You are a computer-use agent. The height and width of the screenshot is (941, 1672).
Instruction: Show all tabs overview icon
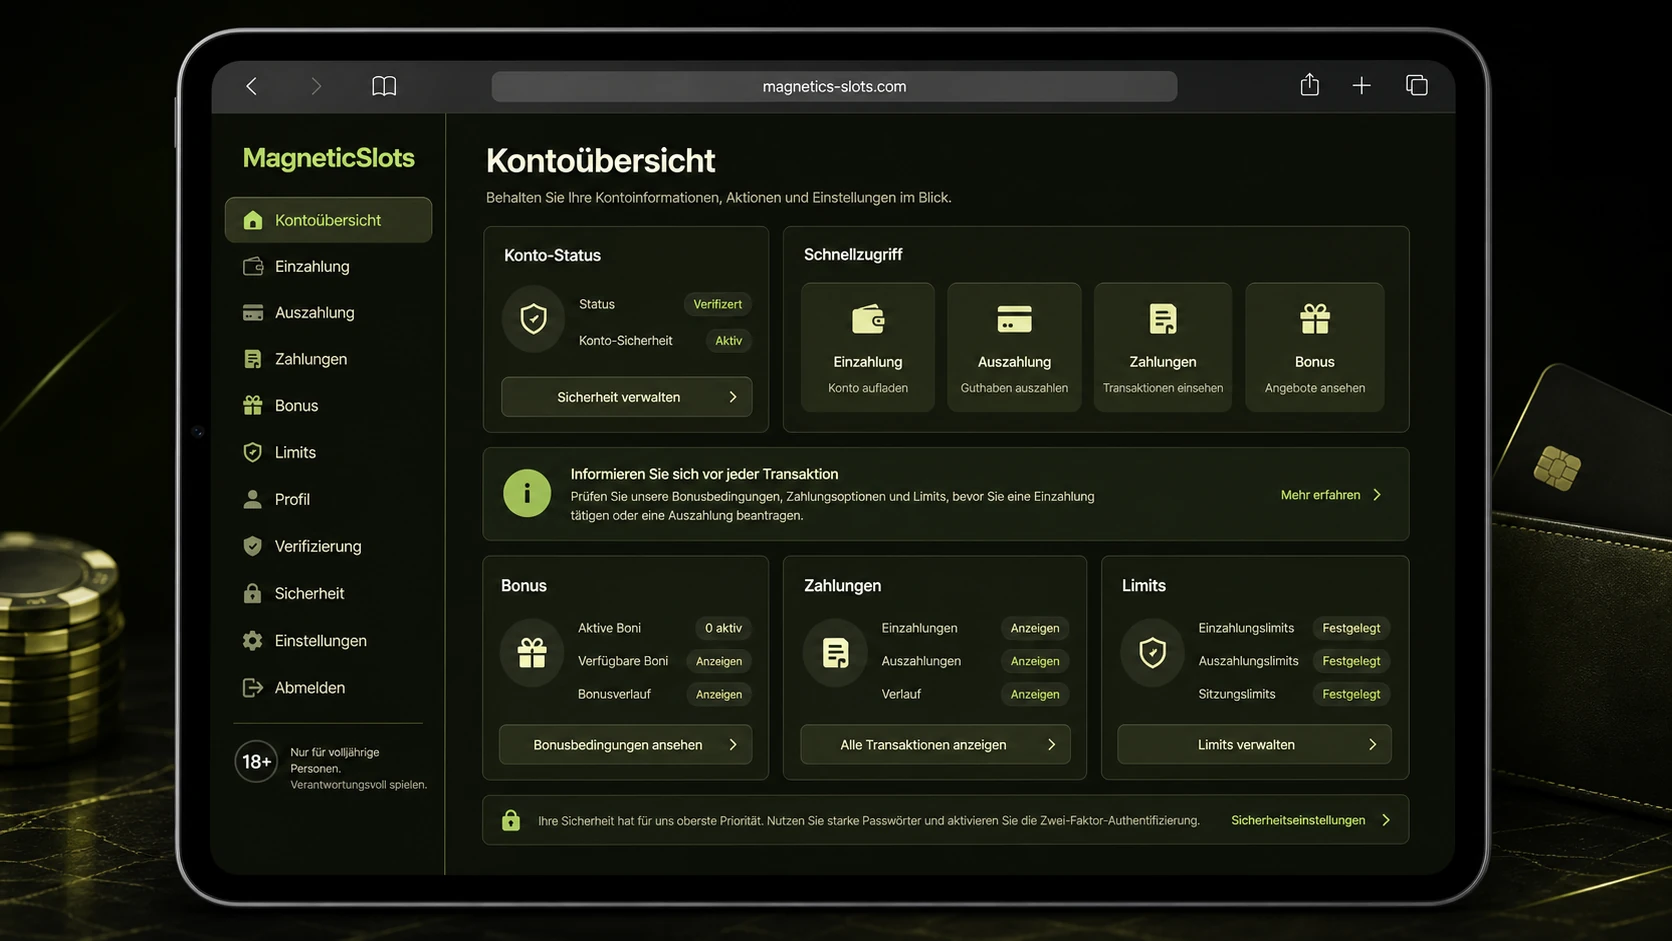[x=1416, y=86]
